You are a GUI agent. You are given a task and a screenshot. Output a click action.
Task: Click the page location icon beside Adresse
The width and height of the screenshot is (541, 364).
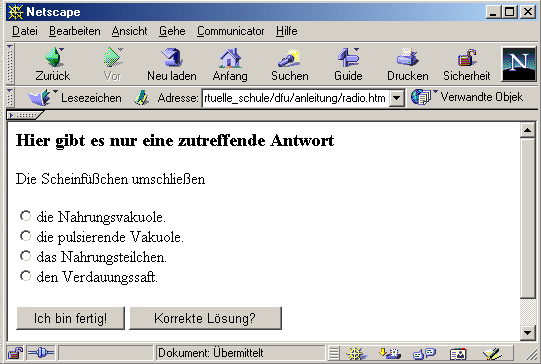141,98
